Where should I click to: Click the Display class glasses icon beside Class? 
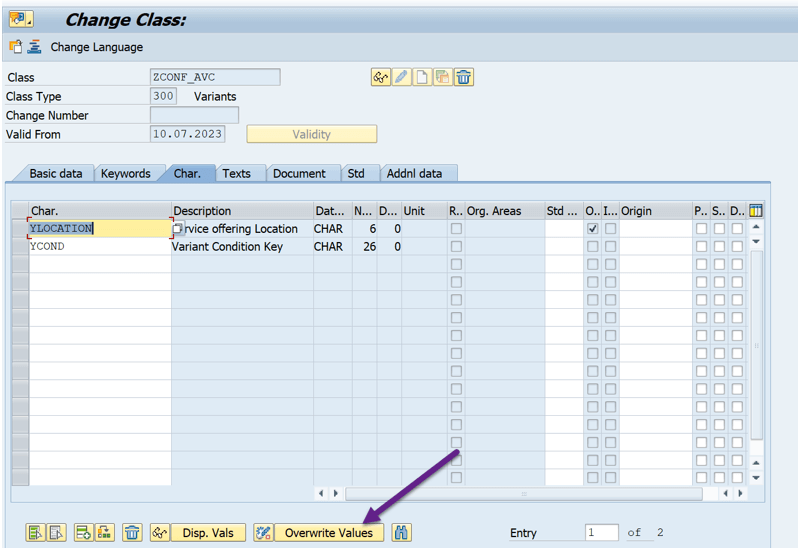(381, 77)
